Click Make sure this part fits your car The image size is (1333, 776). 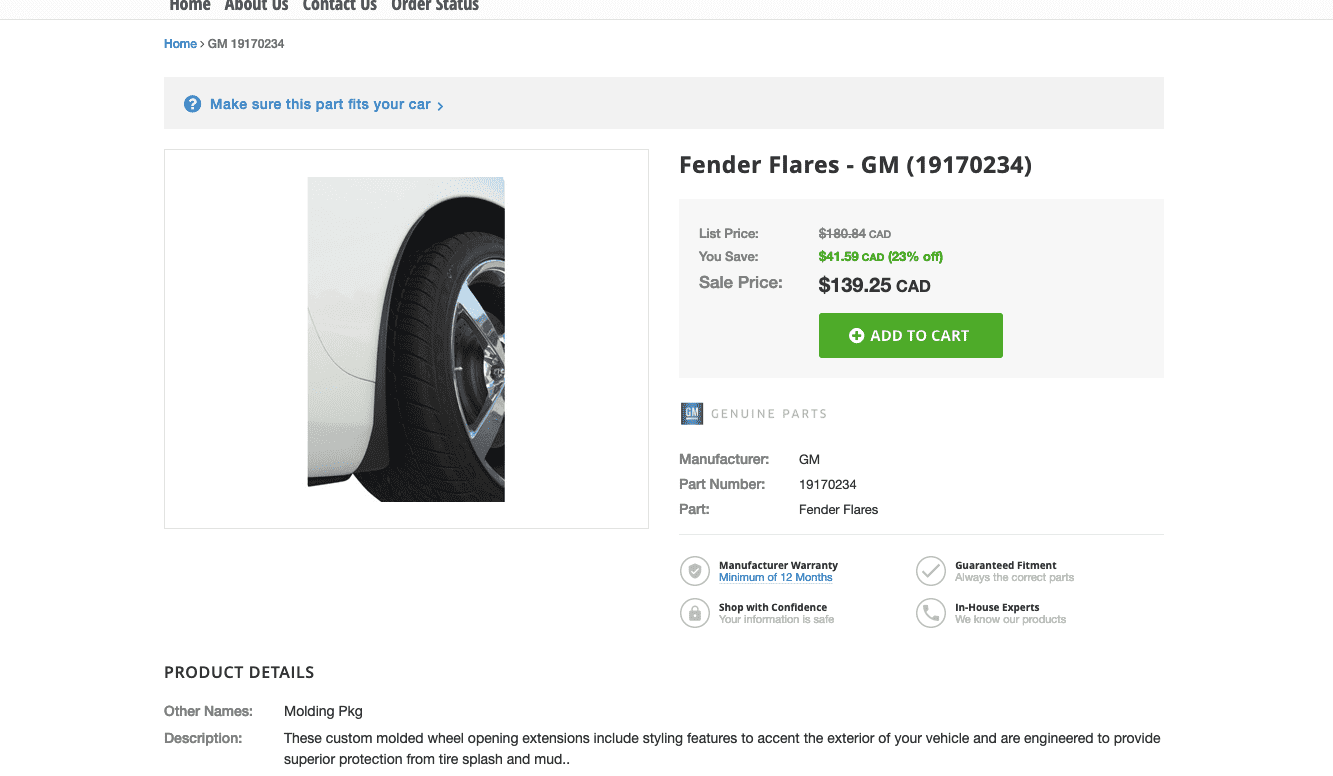(x=320, y=104)
